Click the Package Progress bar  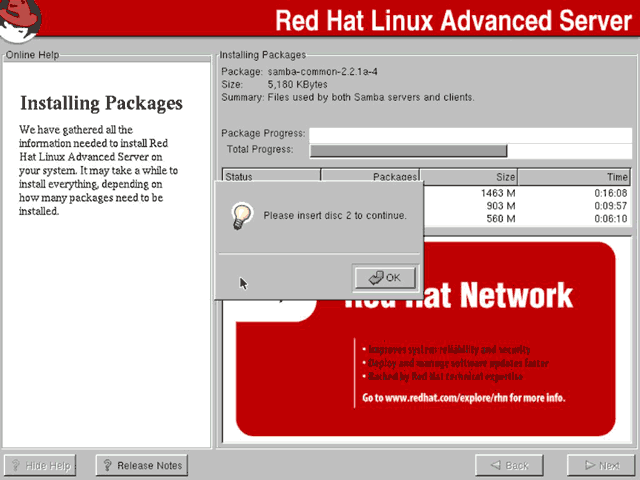pyautogui.click(x=471, y=134)
